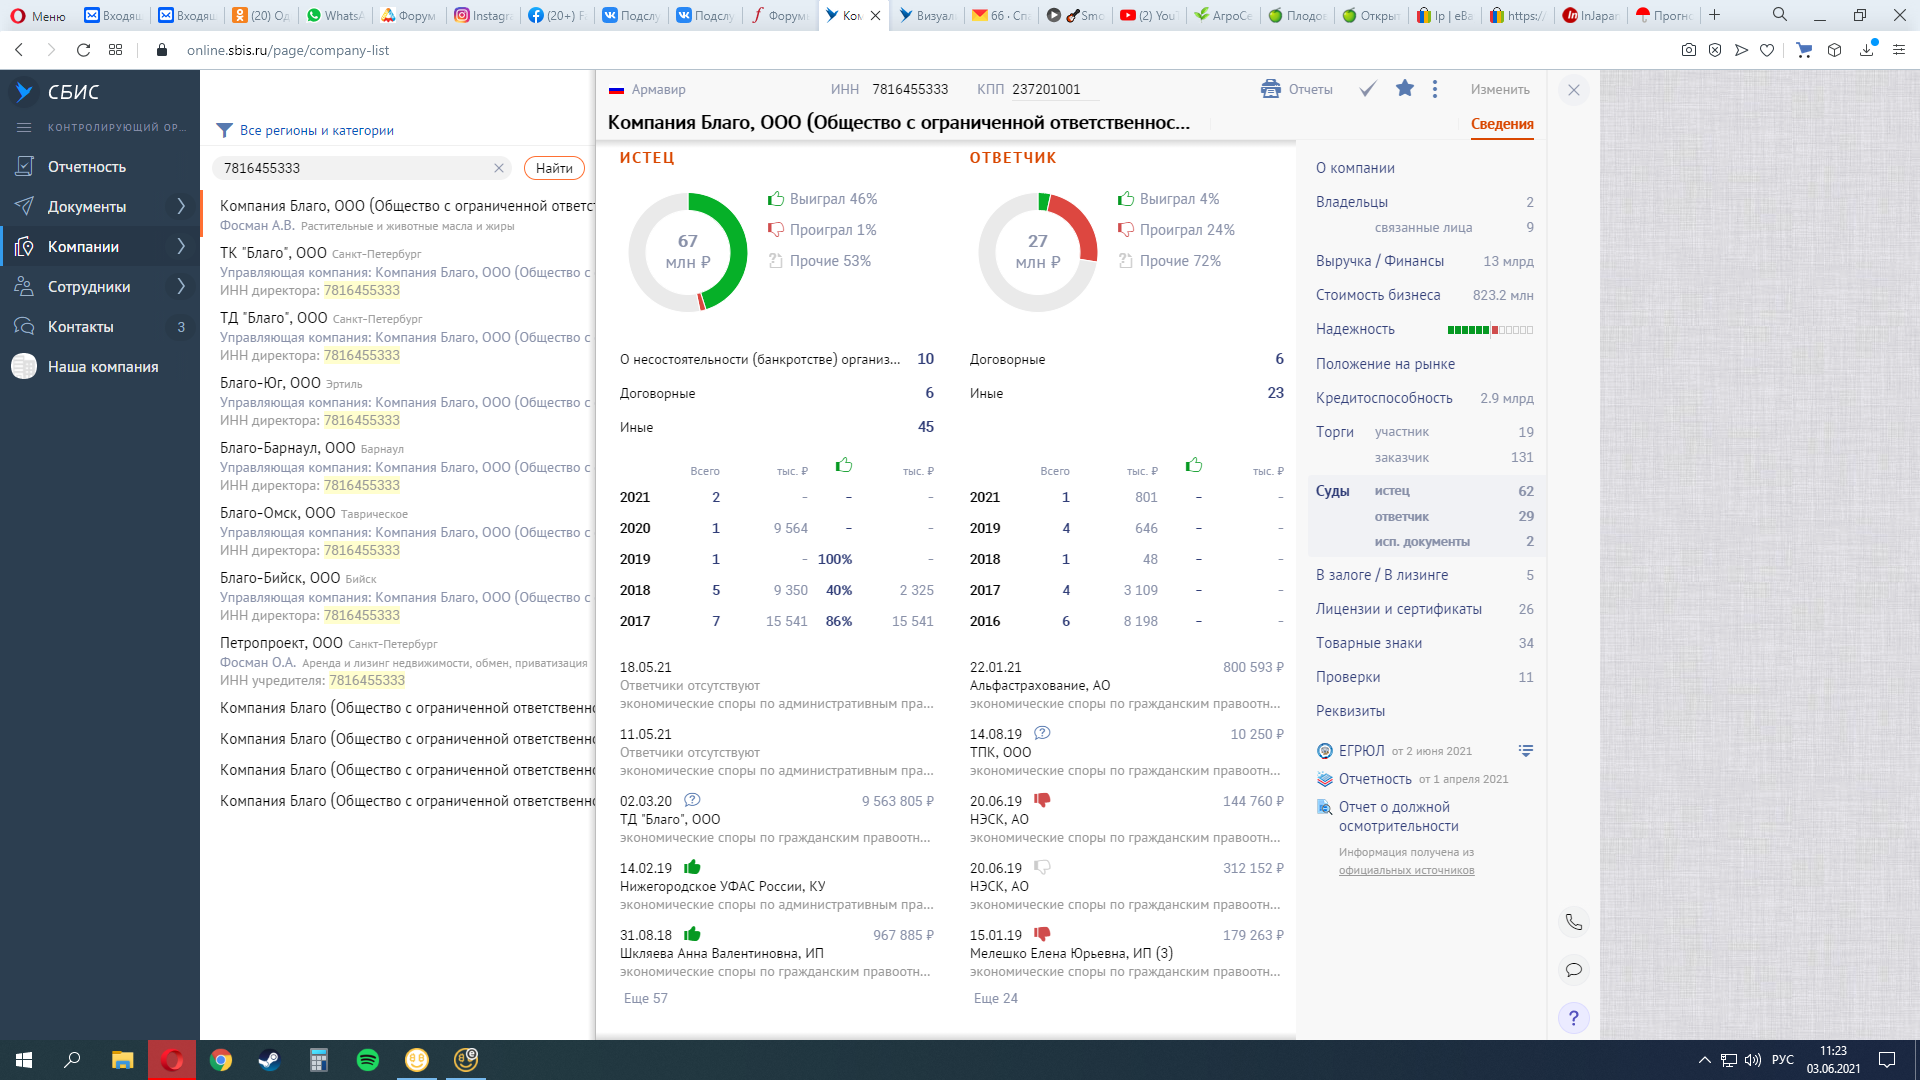1920x1080 pixels.
Task: Open the filter funnel icon
Action: tap(225, 130)
